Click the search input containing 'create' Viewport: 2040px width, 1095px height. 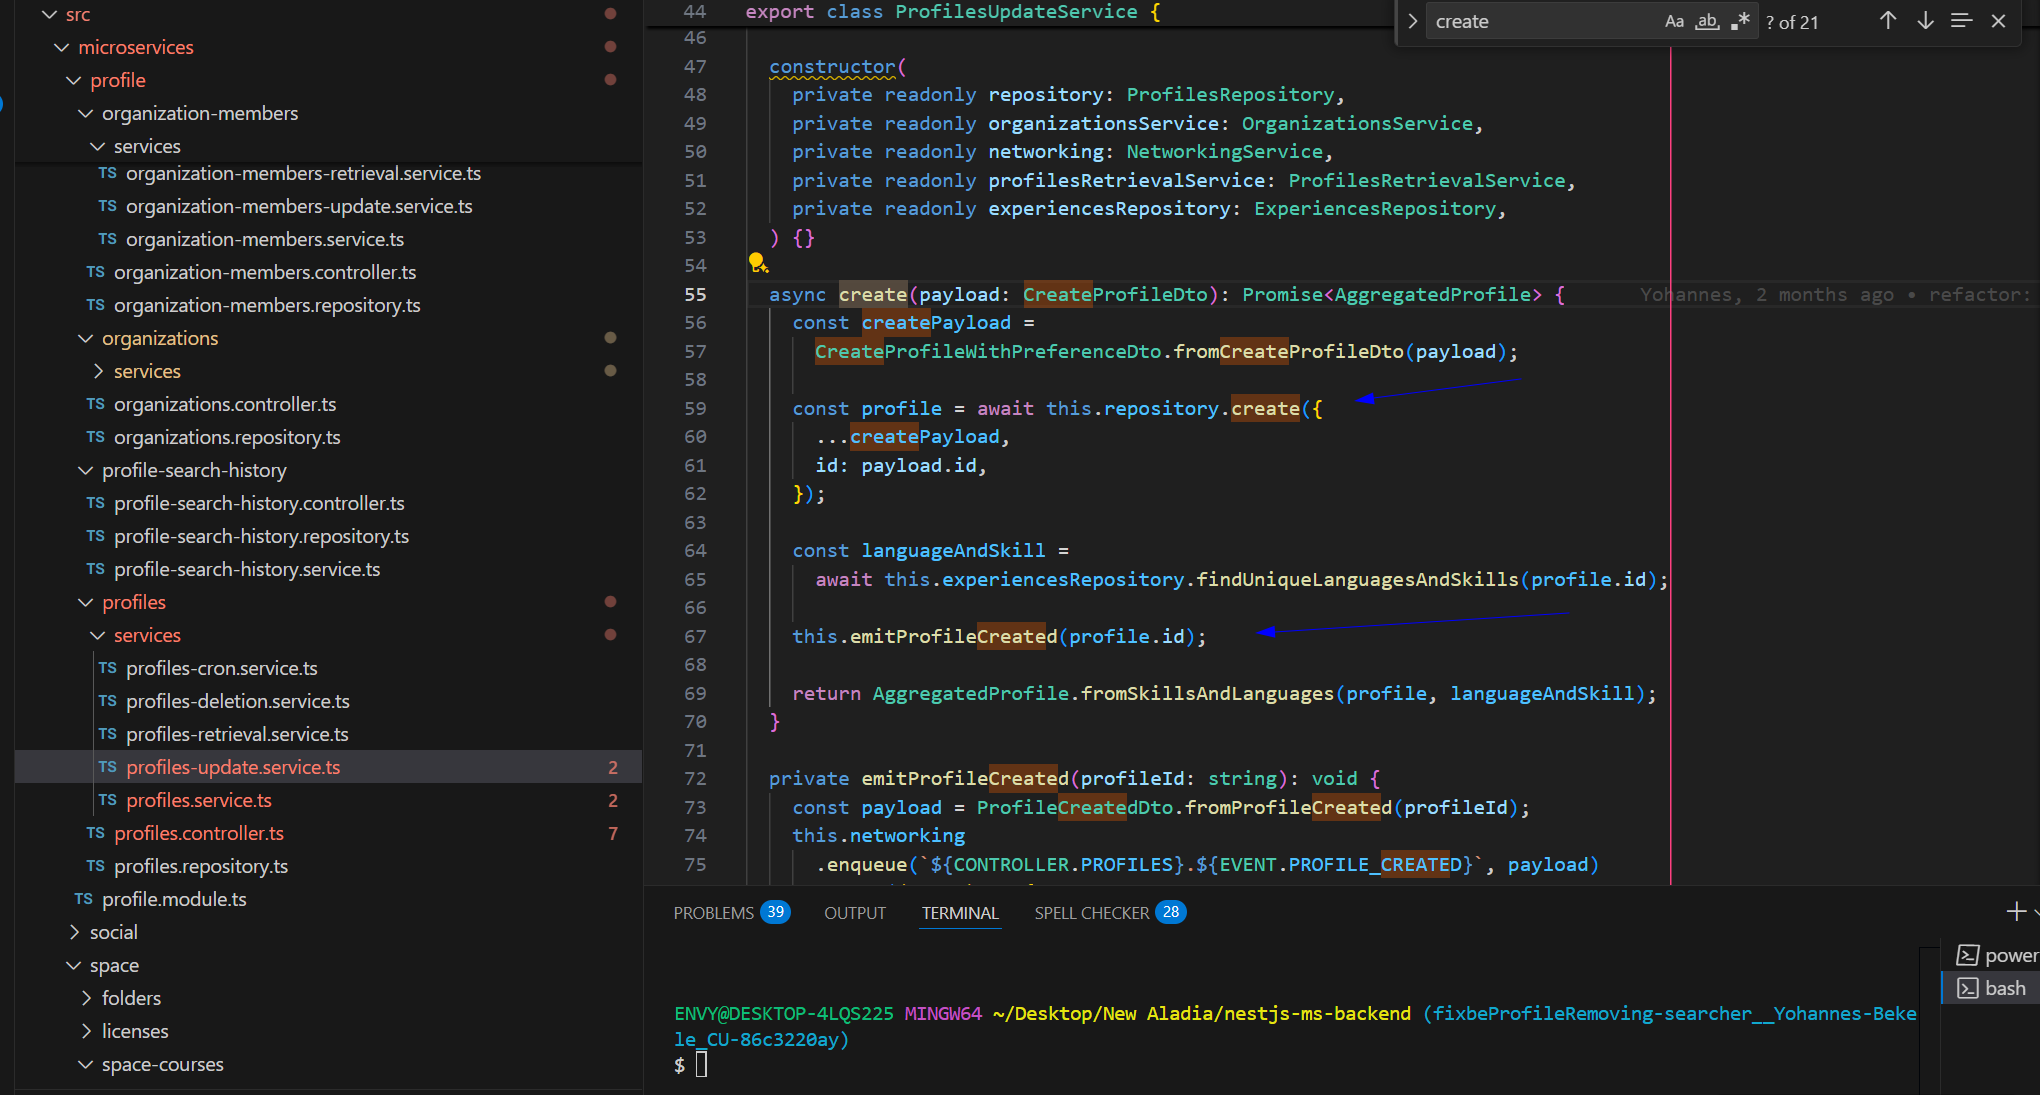[1540, 21]
